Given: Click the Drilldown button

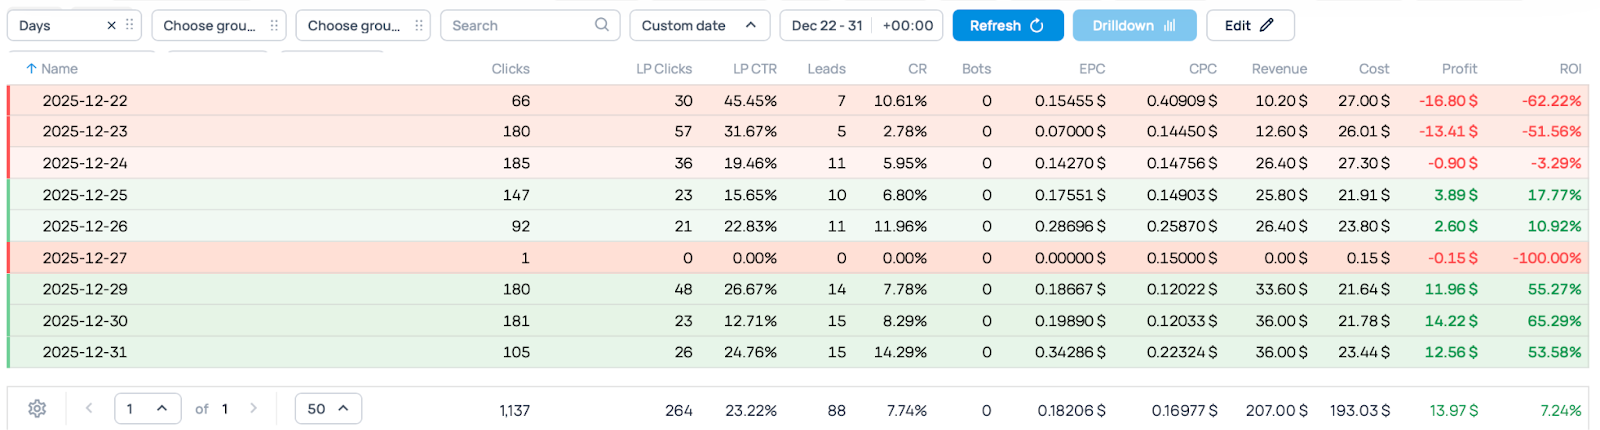Looking at the screenshot, I should (1134, 26).
